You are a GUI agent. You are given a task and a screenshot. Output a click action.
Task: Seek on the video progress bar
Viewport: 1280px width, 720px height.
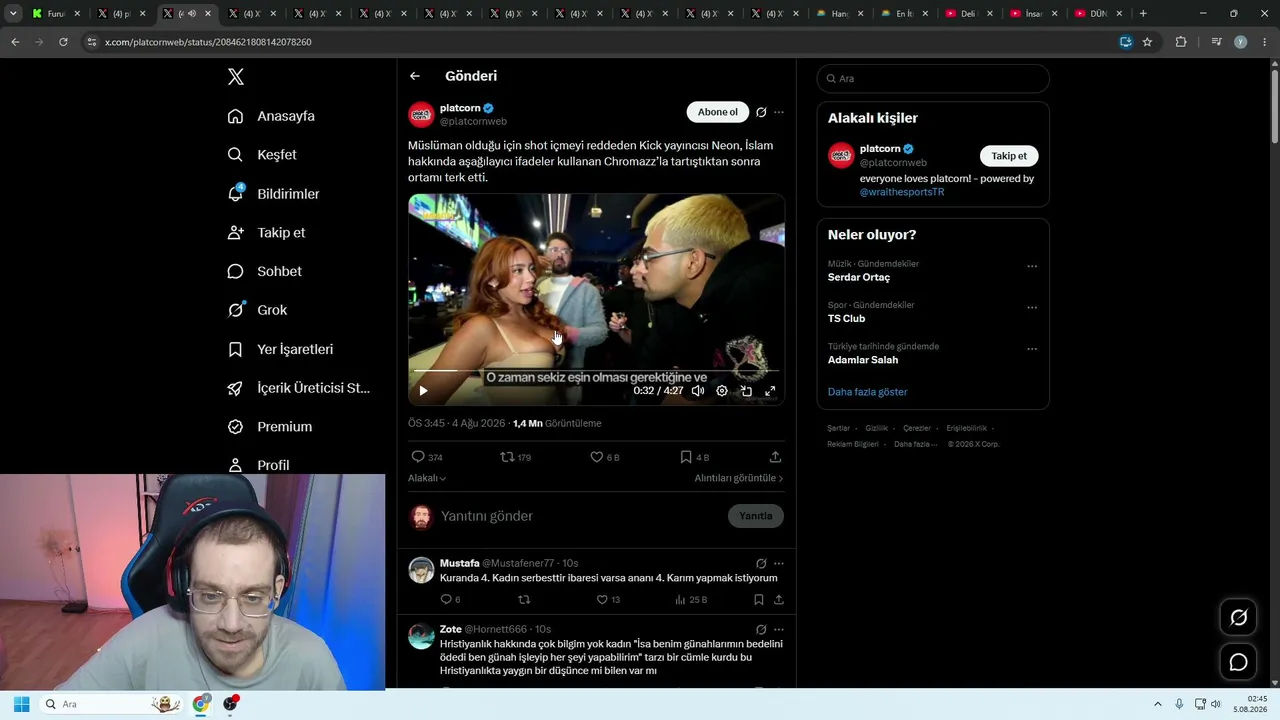[596, 371]
